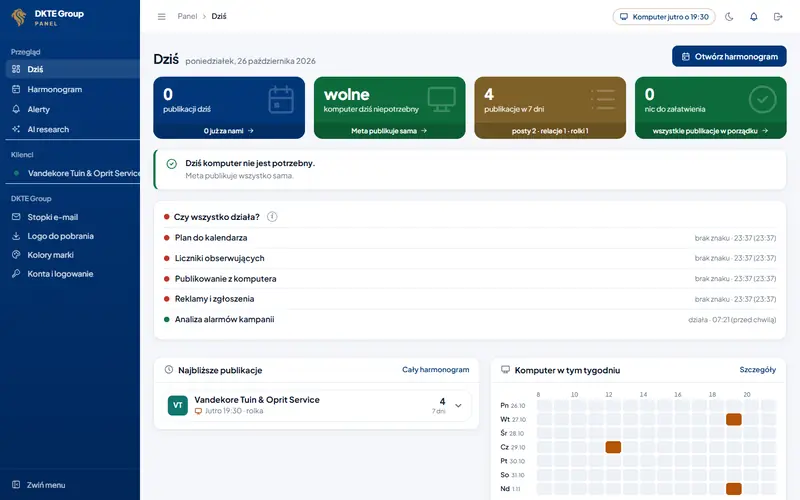Expand the Meta publikuje sama card link

(x=389, y=131)
